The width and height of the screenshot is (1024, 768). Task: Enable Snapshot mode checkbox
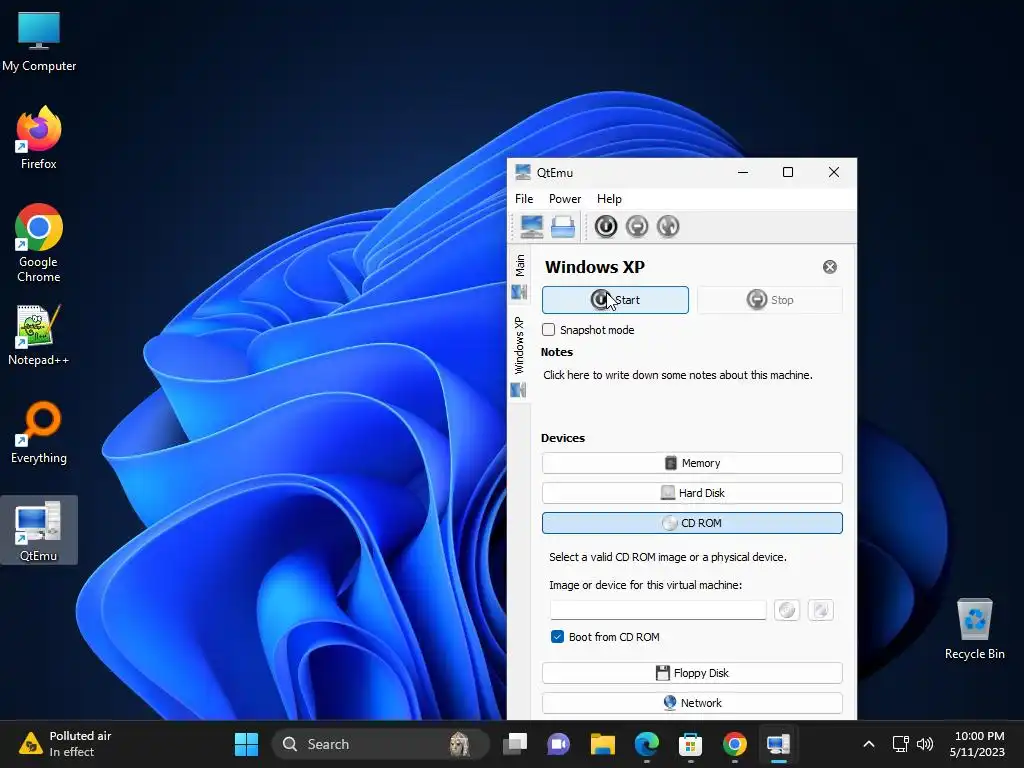[549, 330]
